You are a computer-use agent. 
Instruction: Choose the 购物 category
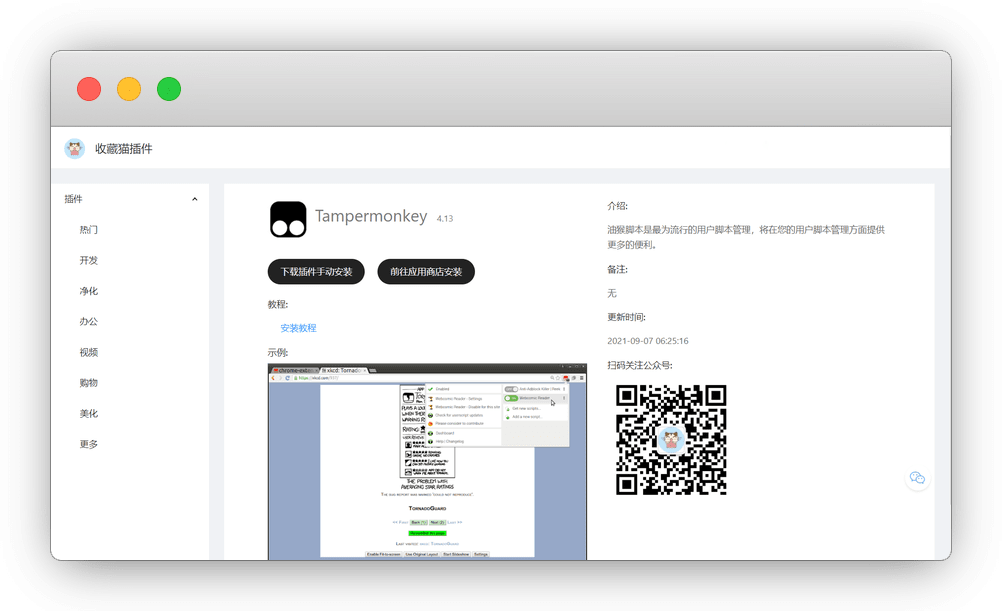coord(89,383)
